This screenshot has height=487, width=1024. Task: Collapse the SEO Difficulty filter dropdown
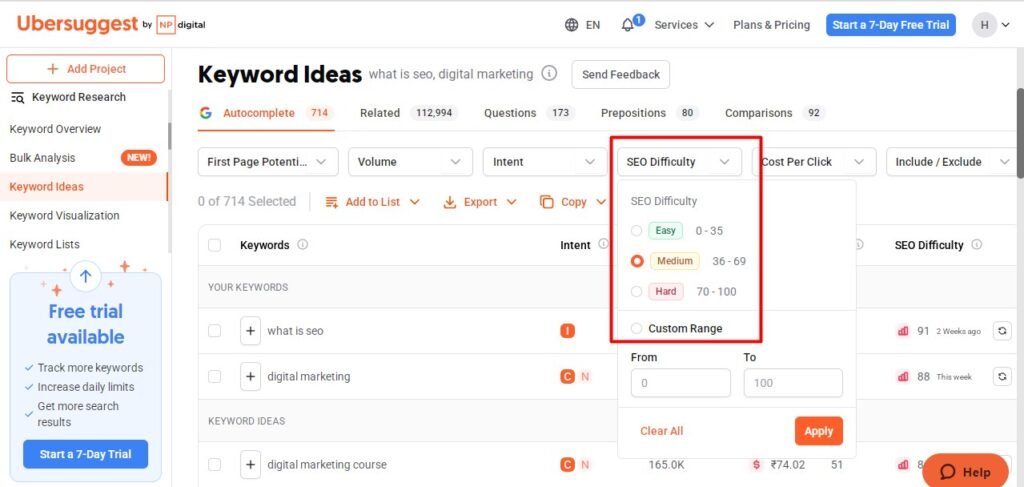(679, 162)
